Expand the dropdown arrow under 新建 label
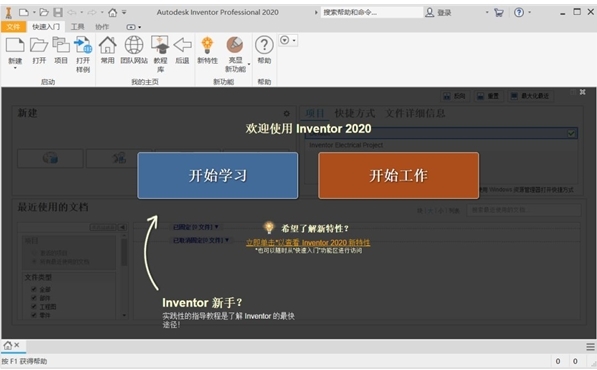This screenshot has height=370, width=597. pos(15,68)
